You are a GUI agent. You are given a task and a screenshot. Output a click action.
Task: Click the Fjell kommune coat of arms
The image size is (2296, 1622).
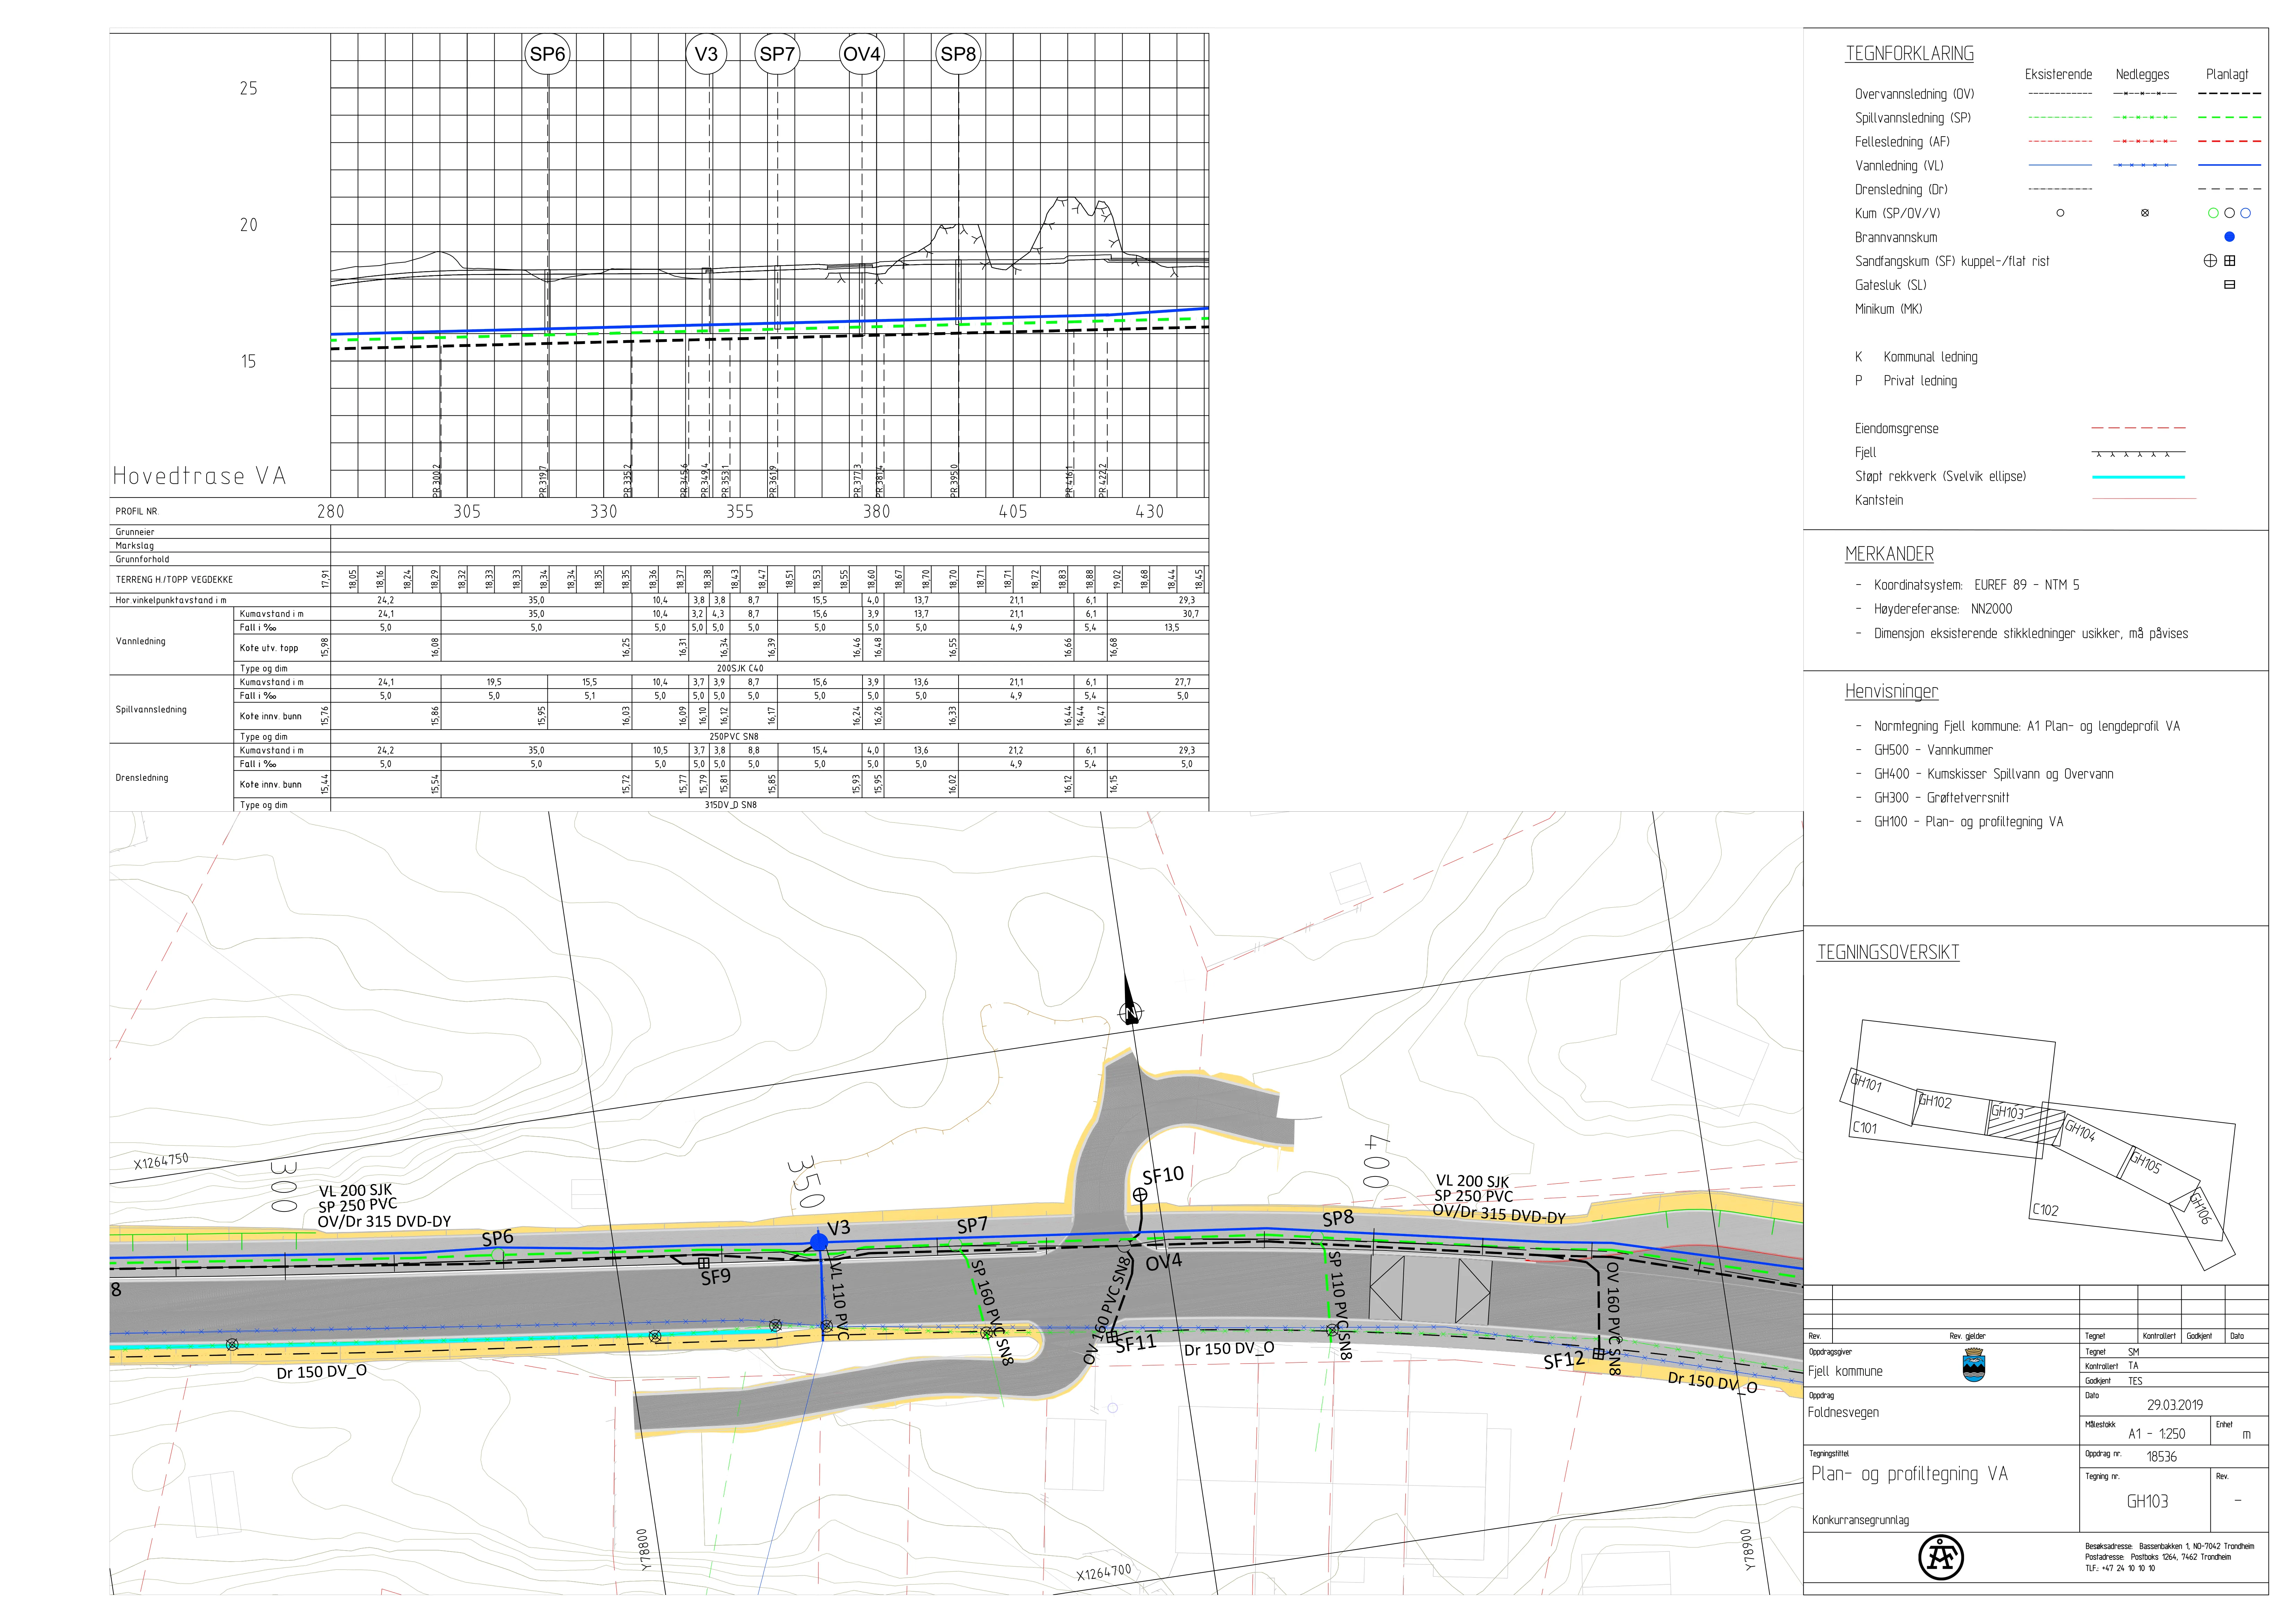click(1974, 1365)
